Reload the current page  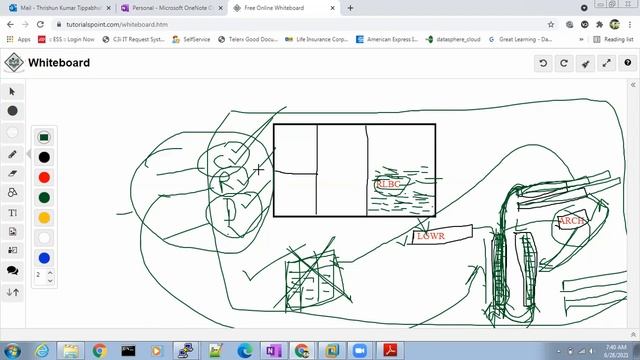tap(40, 24)
